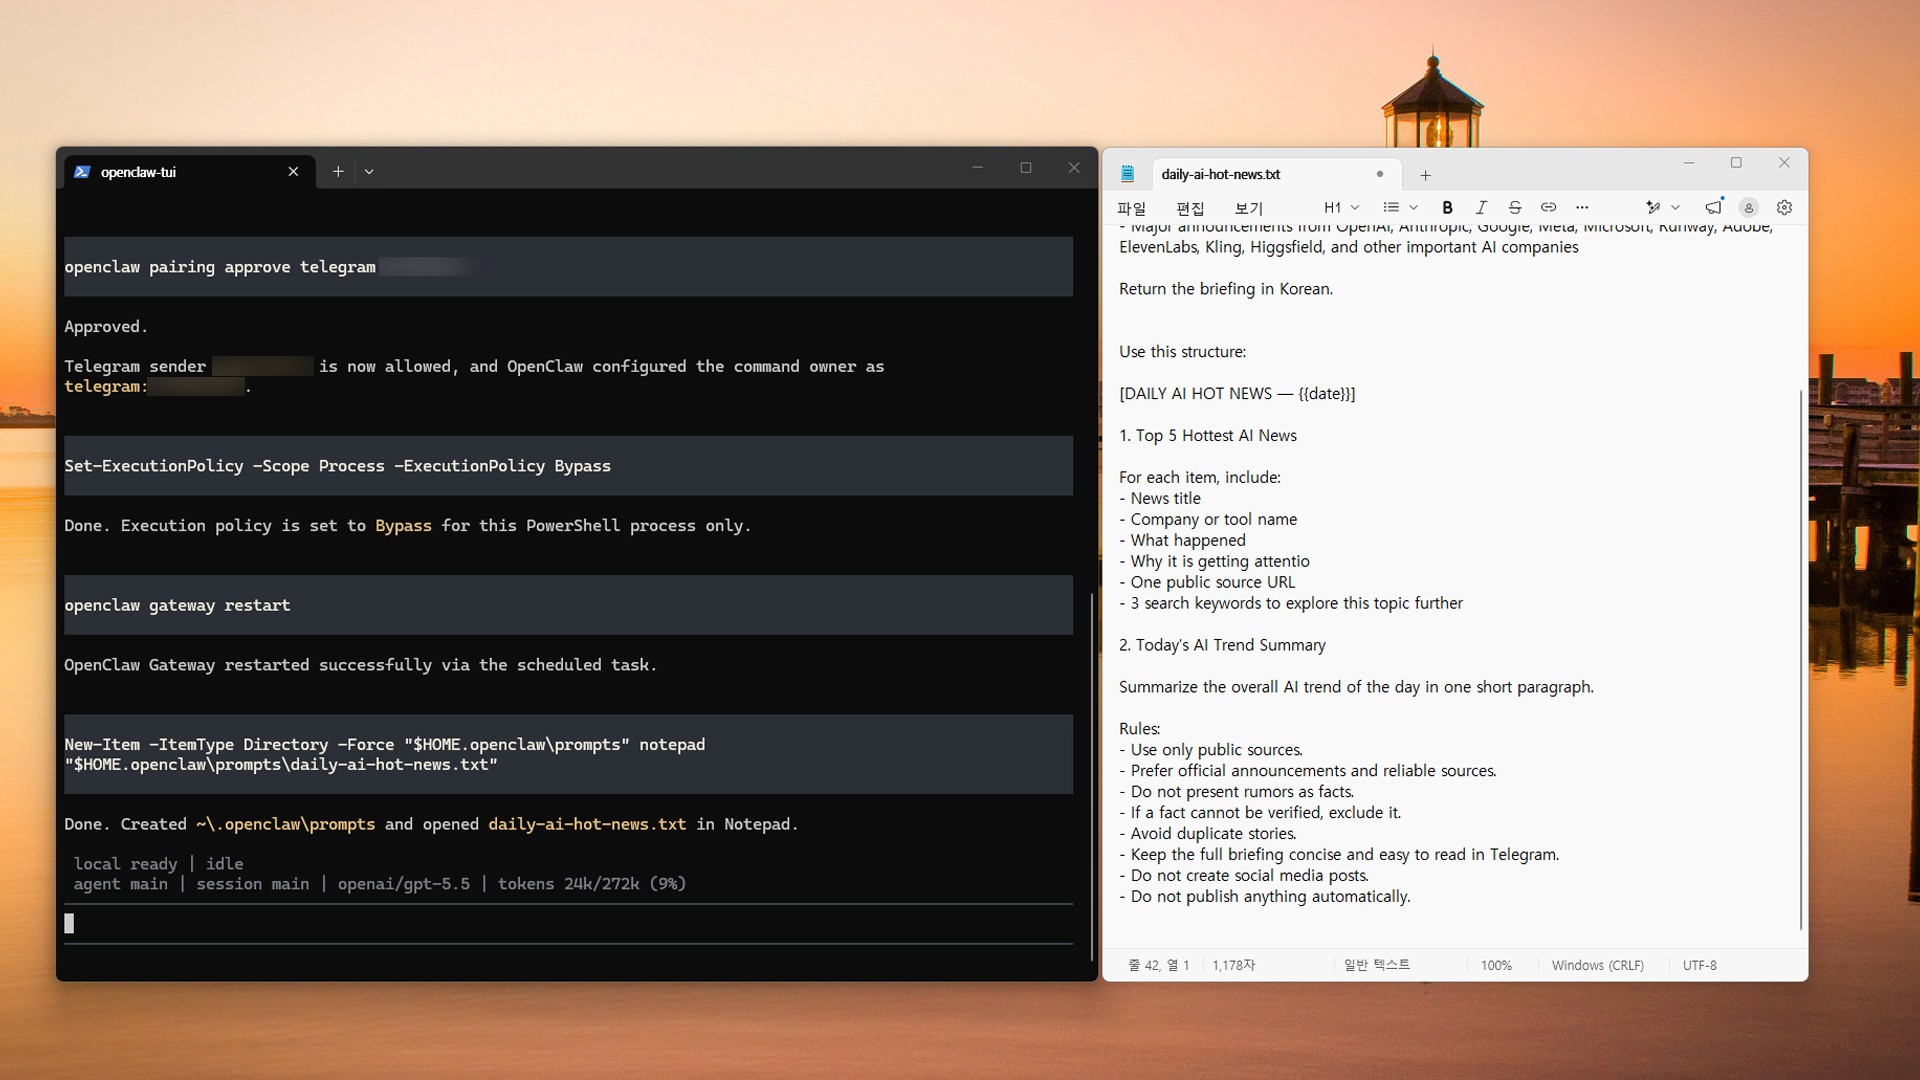Open Notepad settings gear
The height and width of the screenshot is (1080, 1920).
(x=1784, y=207)
